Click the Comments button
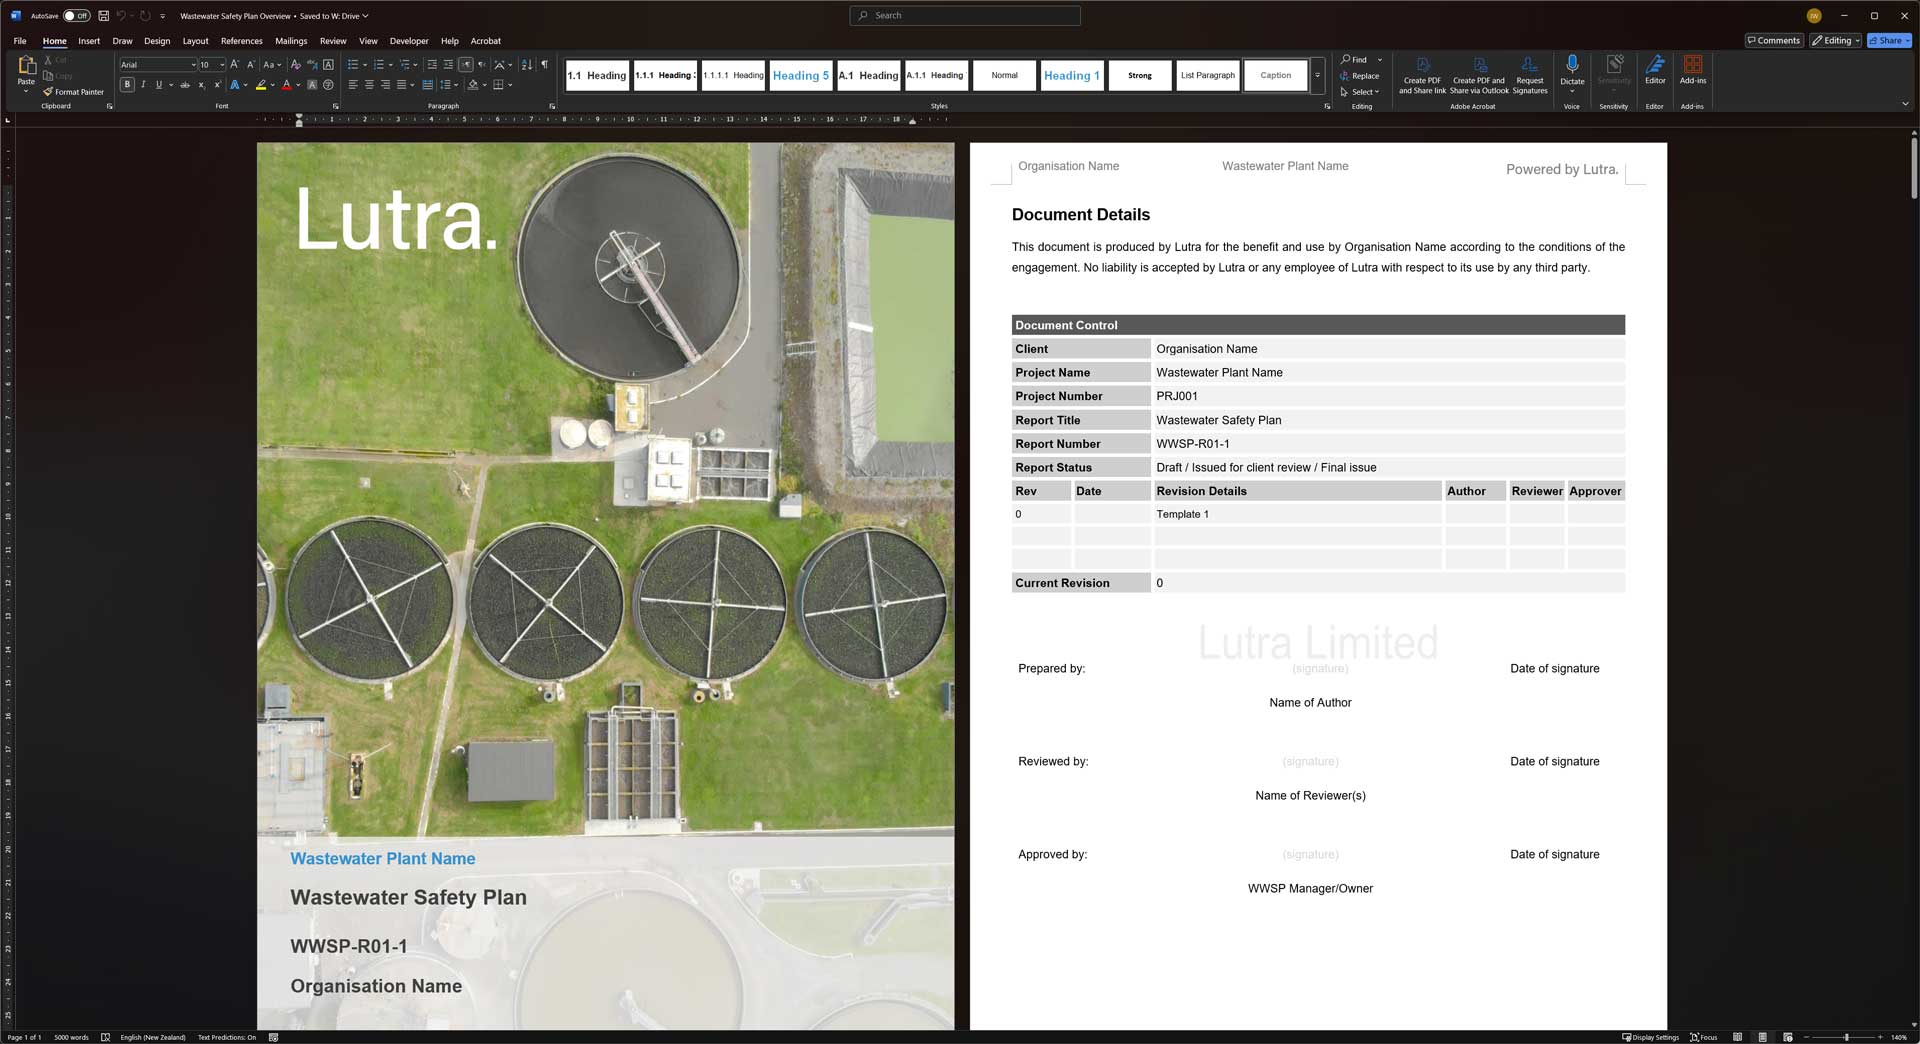The width and height of the screenshot is (1920, 1044). (x=1774, y=41)
